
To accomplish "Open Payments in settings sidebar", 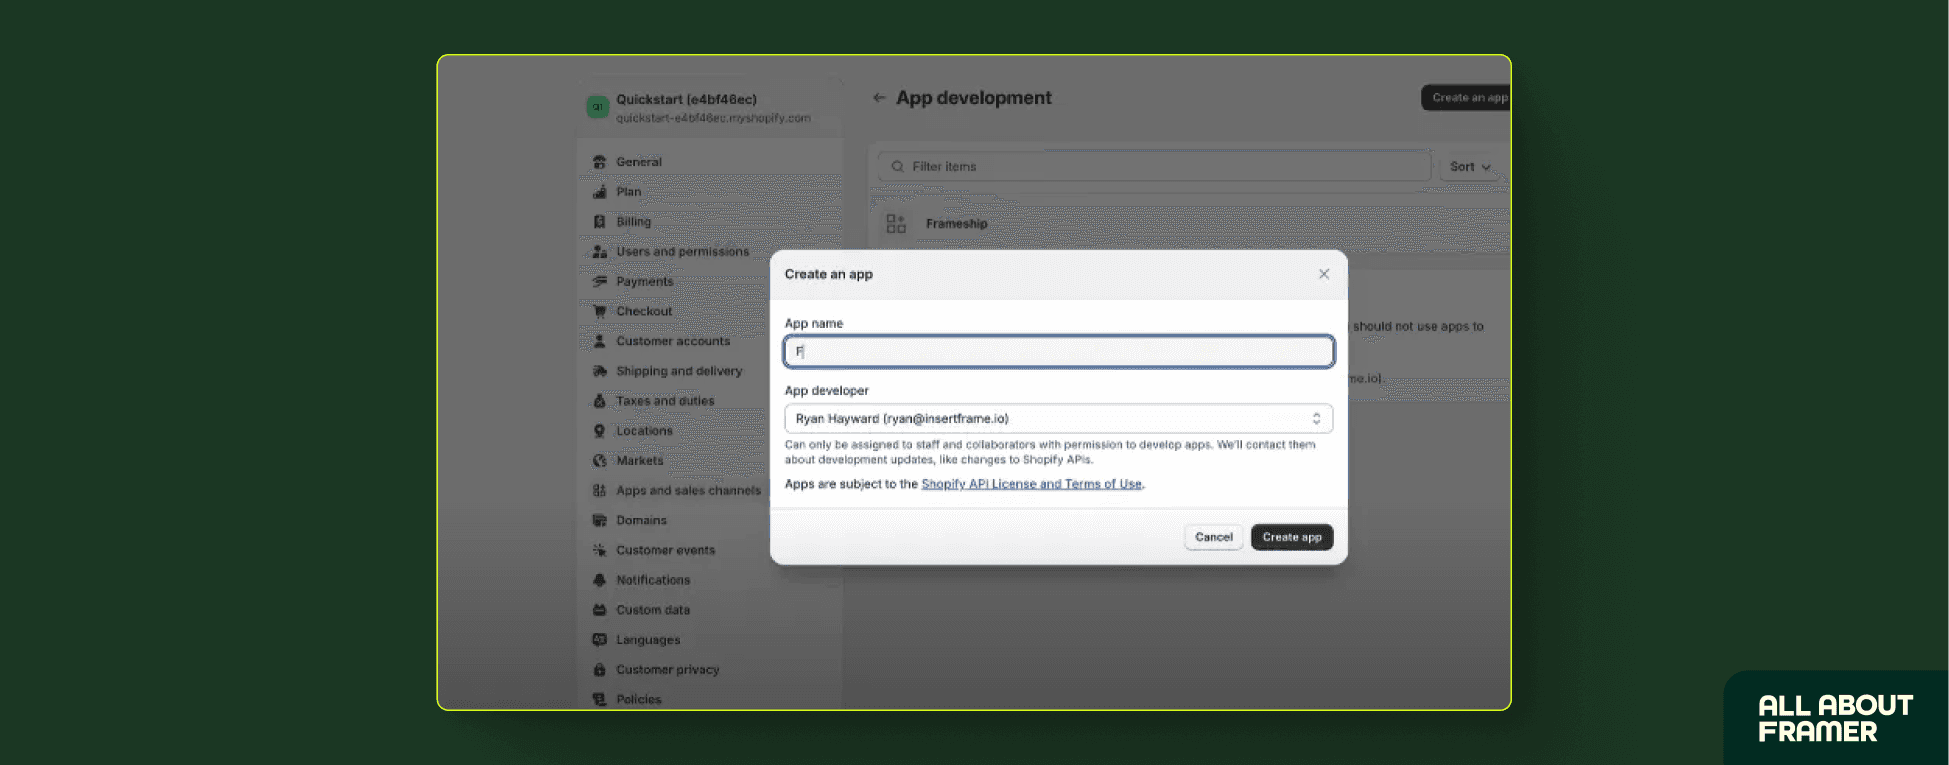I will (x=645, y=282).
